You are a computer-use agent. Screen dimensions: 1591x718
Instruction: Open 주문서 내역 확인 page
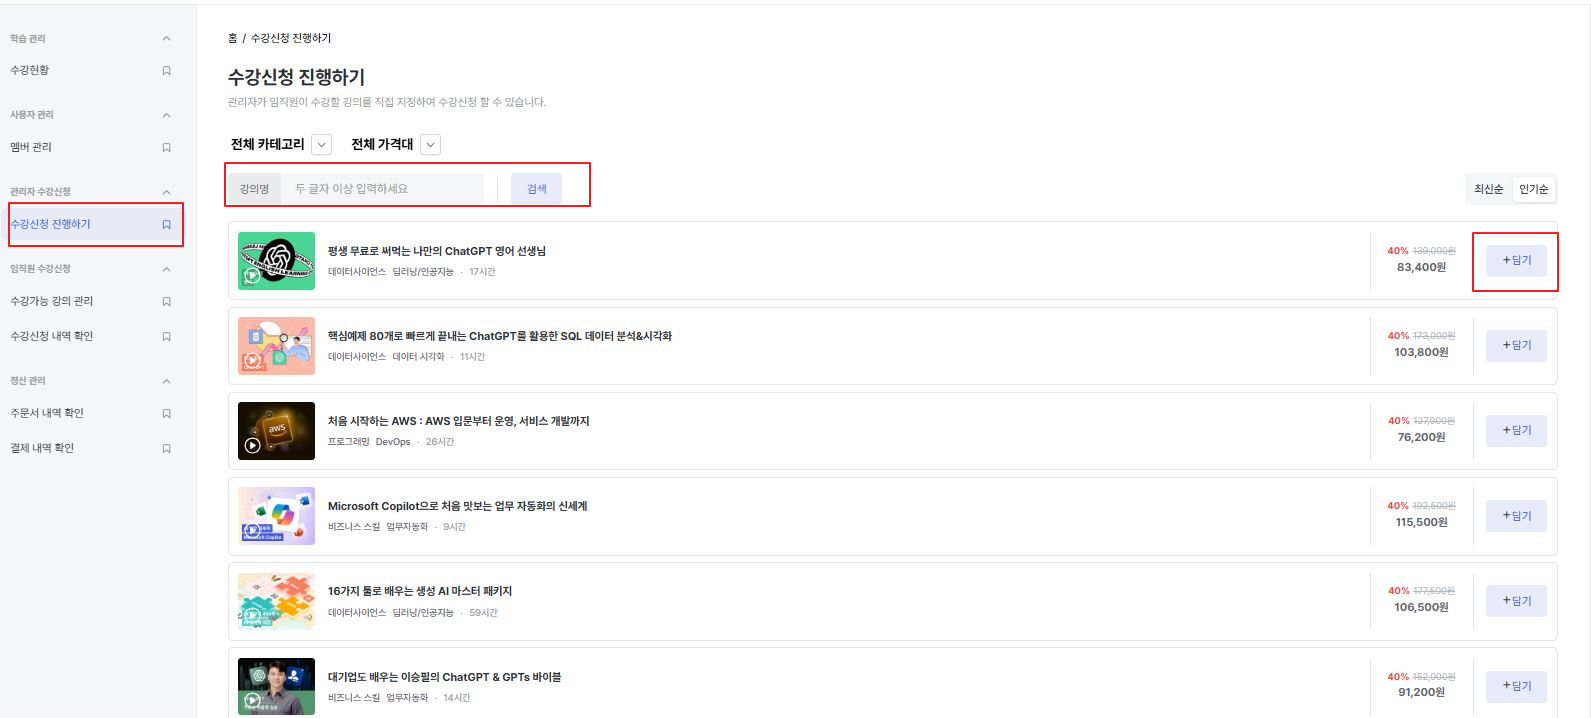[x=47, y=413]
